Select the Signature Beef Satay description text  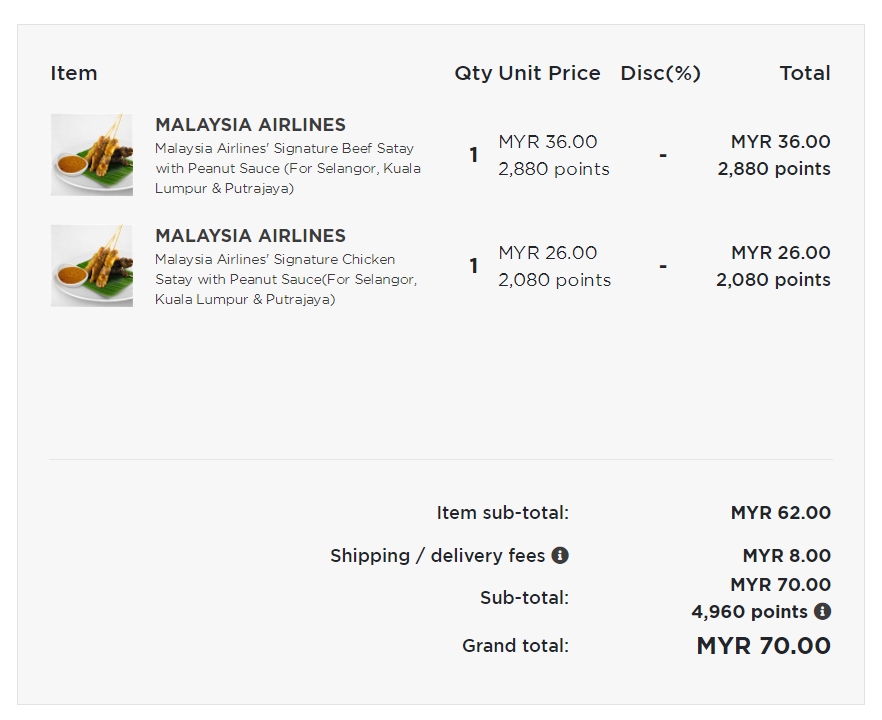(x=288, y=168)
